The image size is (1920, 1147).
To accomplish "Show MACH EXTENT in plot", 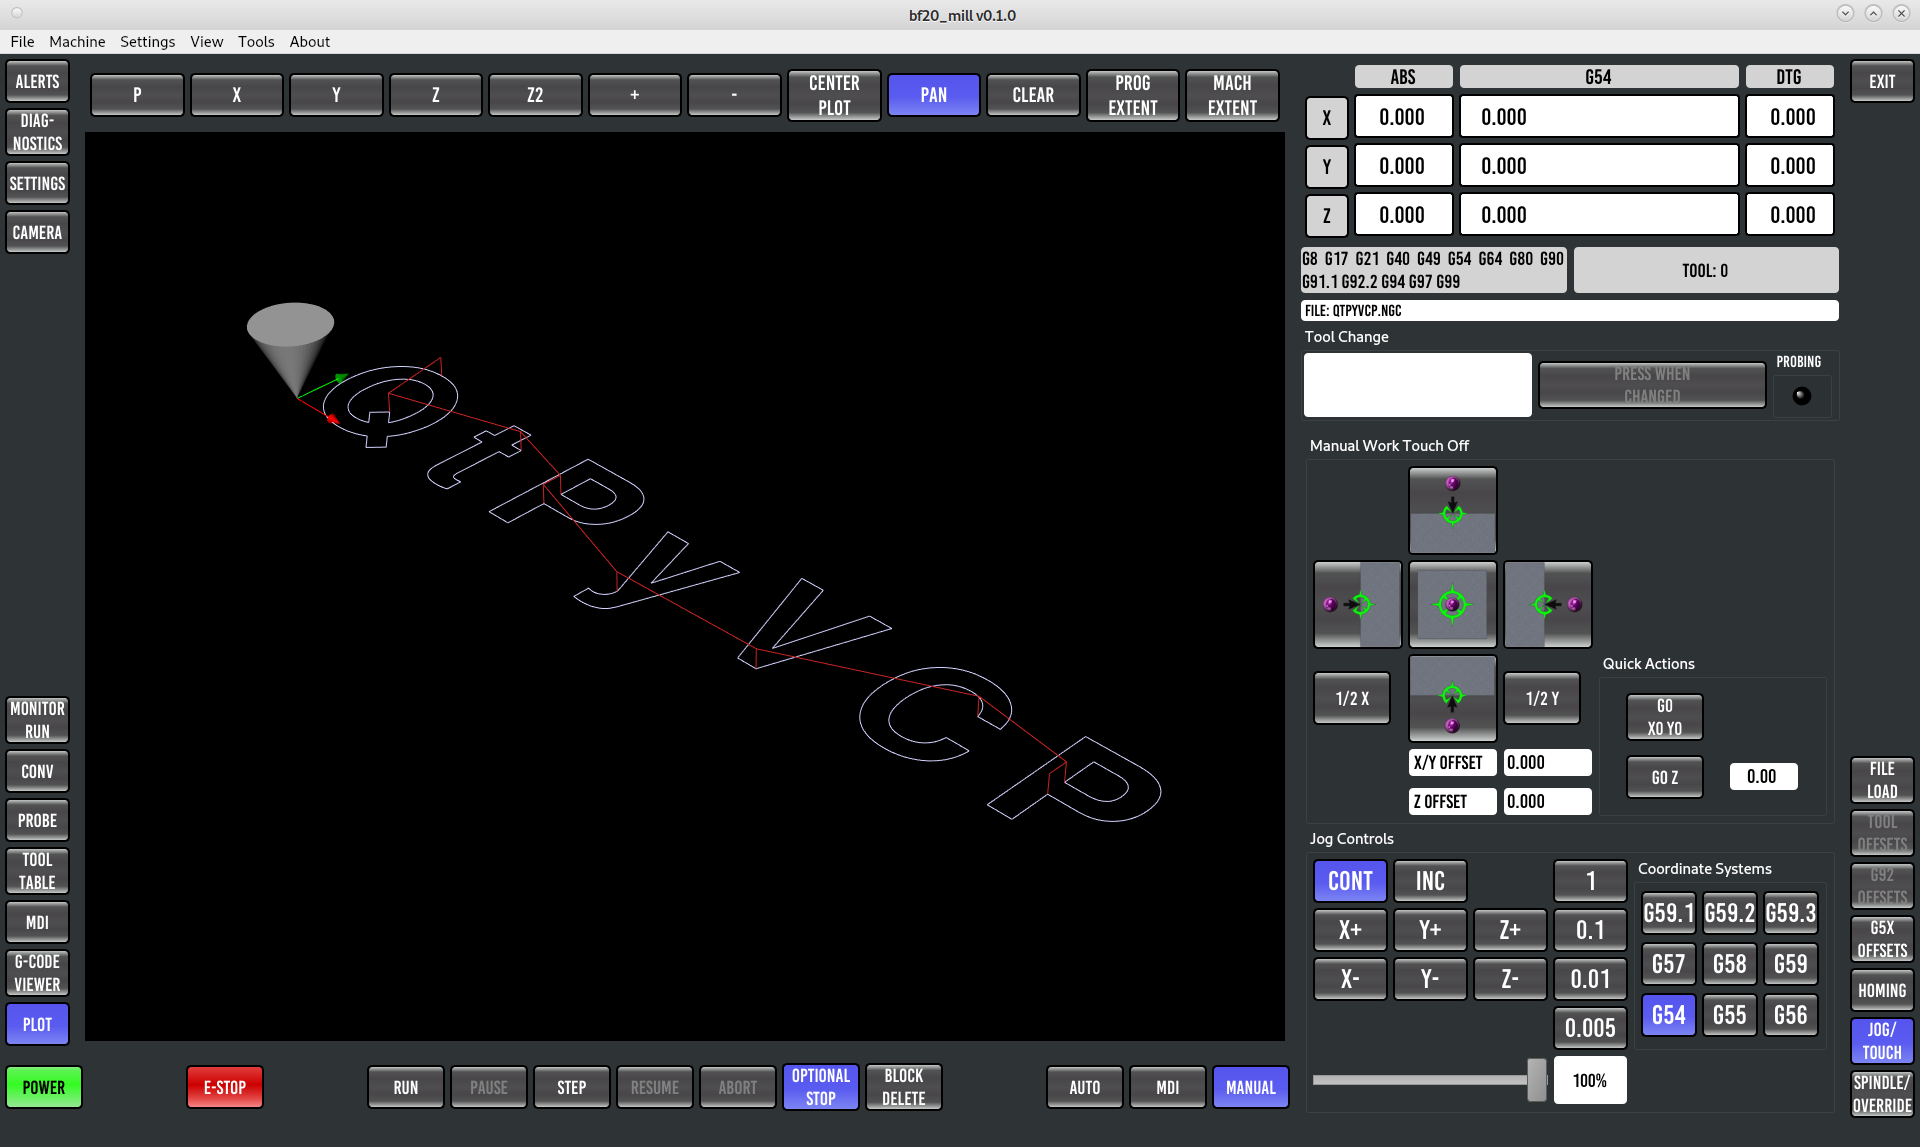I will [x=1232, y=95].
